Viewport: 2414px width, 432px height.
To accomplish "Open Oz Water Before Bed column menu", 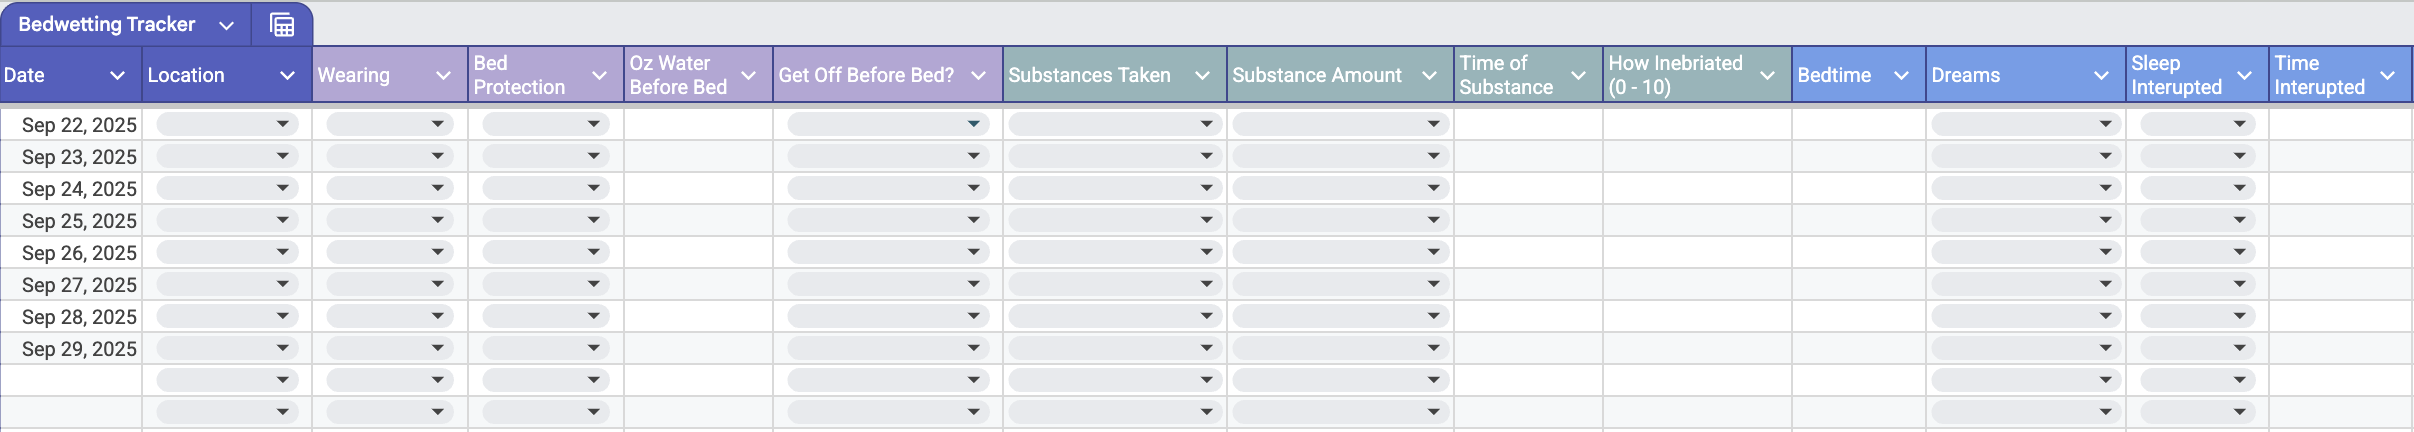I will tap(748, 75).
